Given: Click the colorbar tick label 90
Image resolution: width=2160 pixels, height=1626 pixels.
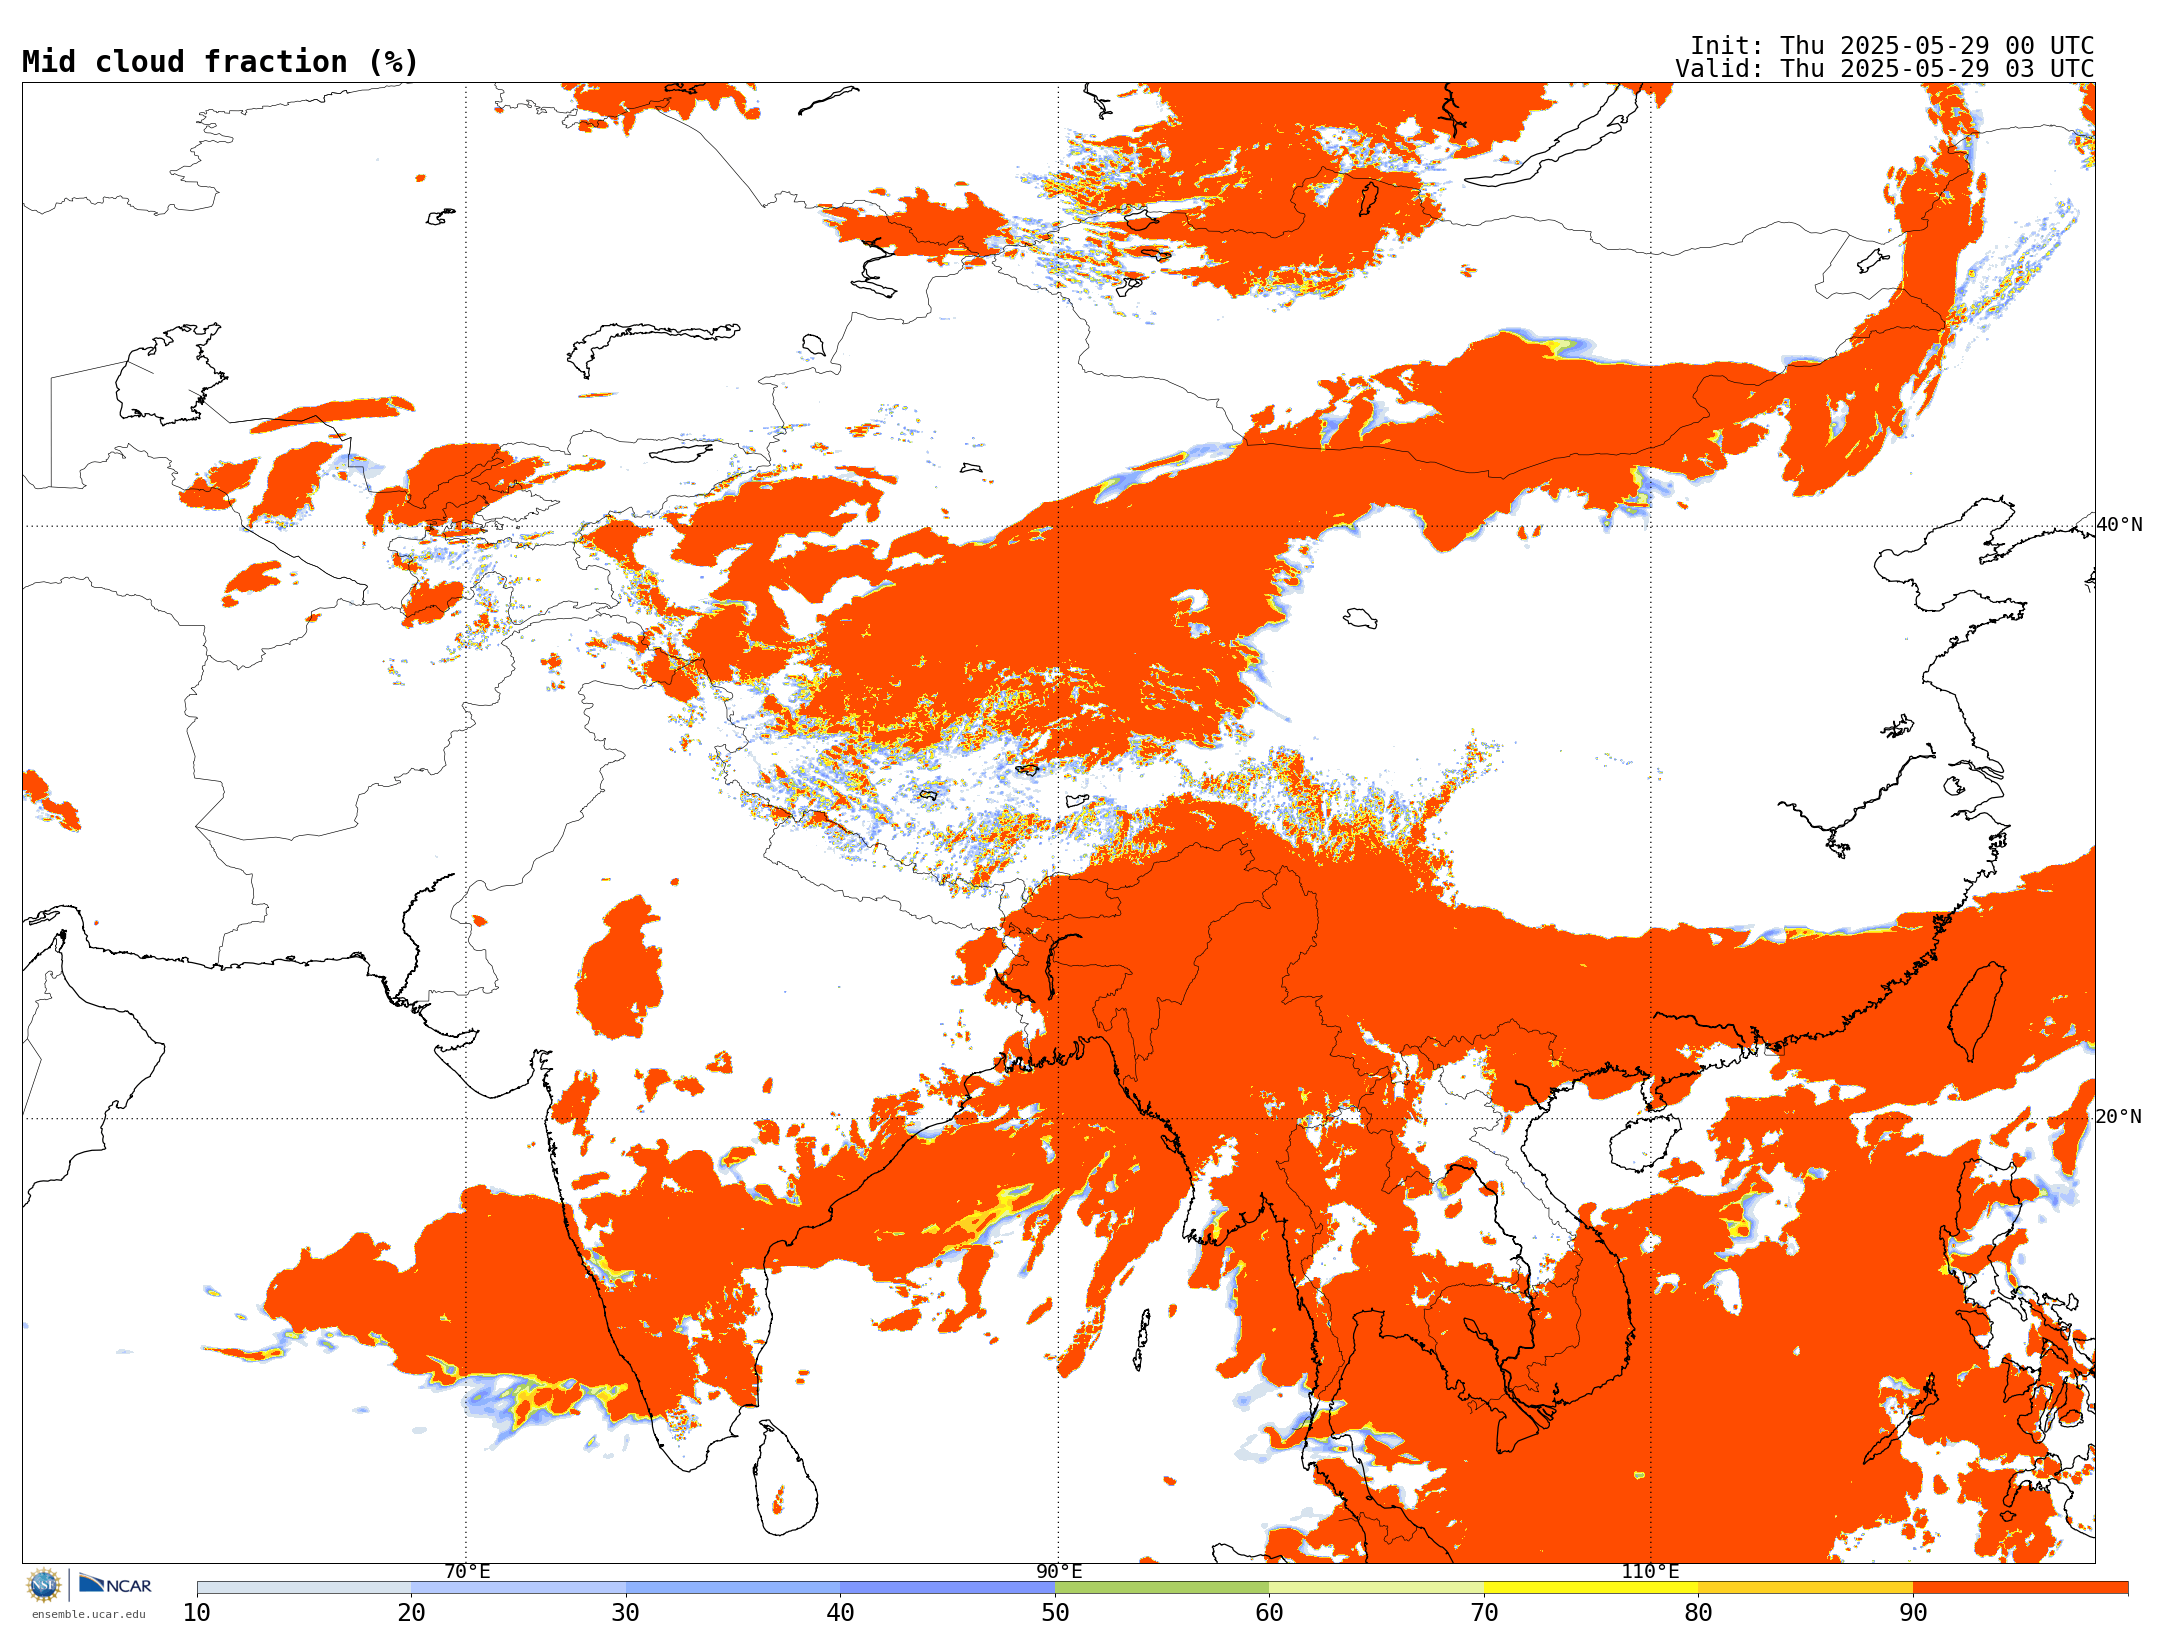Looking at the screenshot, I should click(1913, 1613).
